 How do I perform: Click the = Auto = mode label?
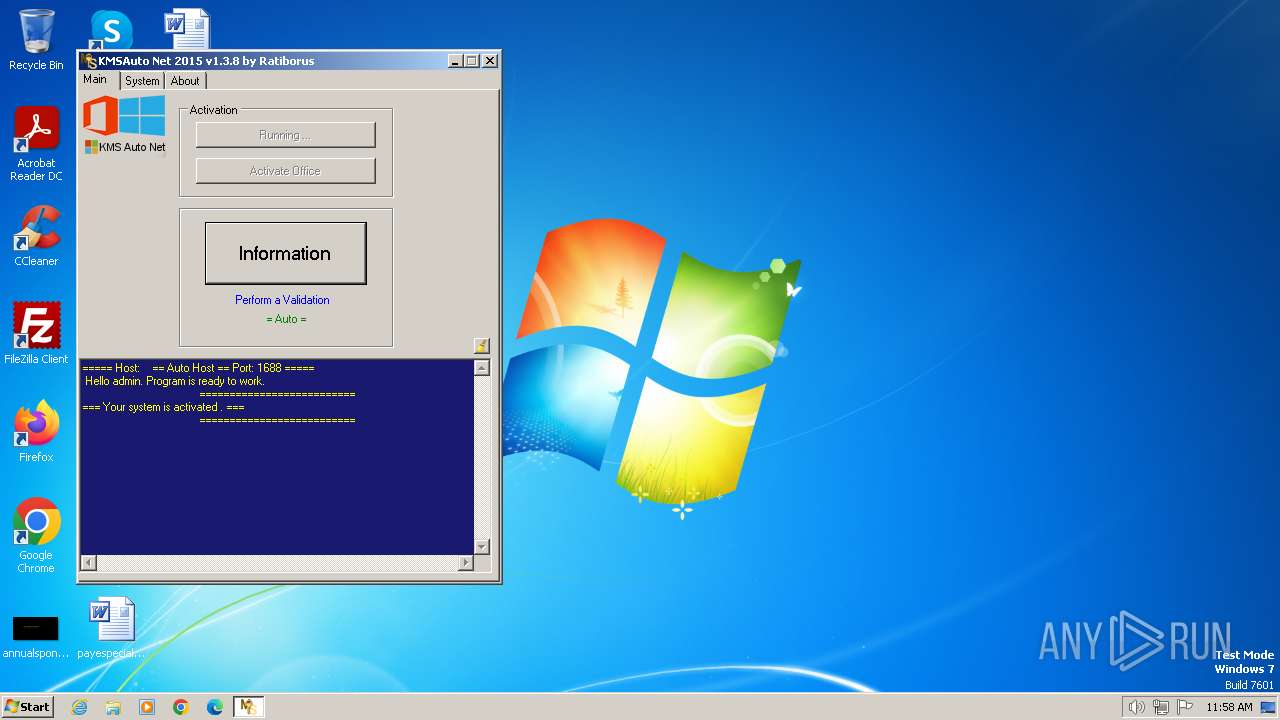286,319
